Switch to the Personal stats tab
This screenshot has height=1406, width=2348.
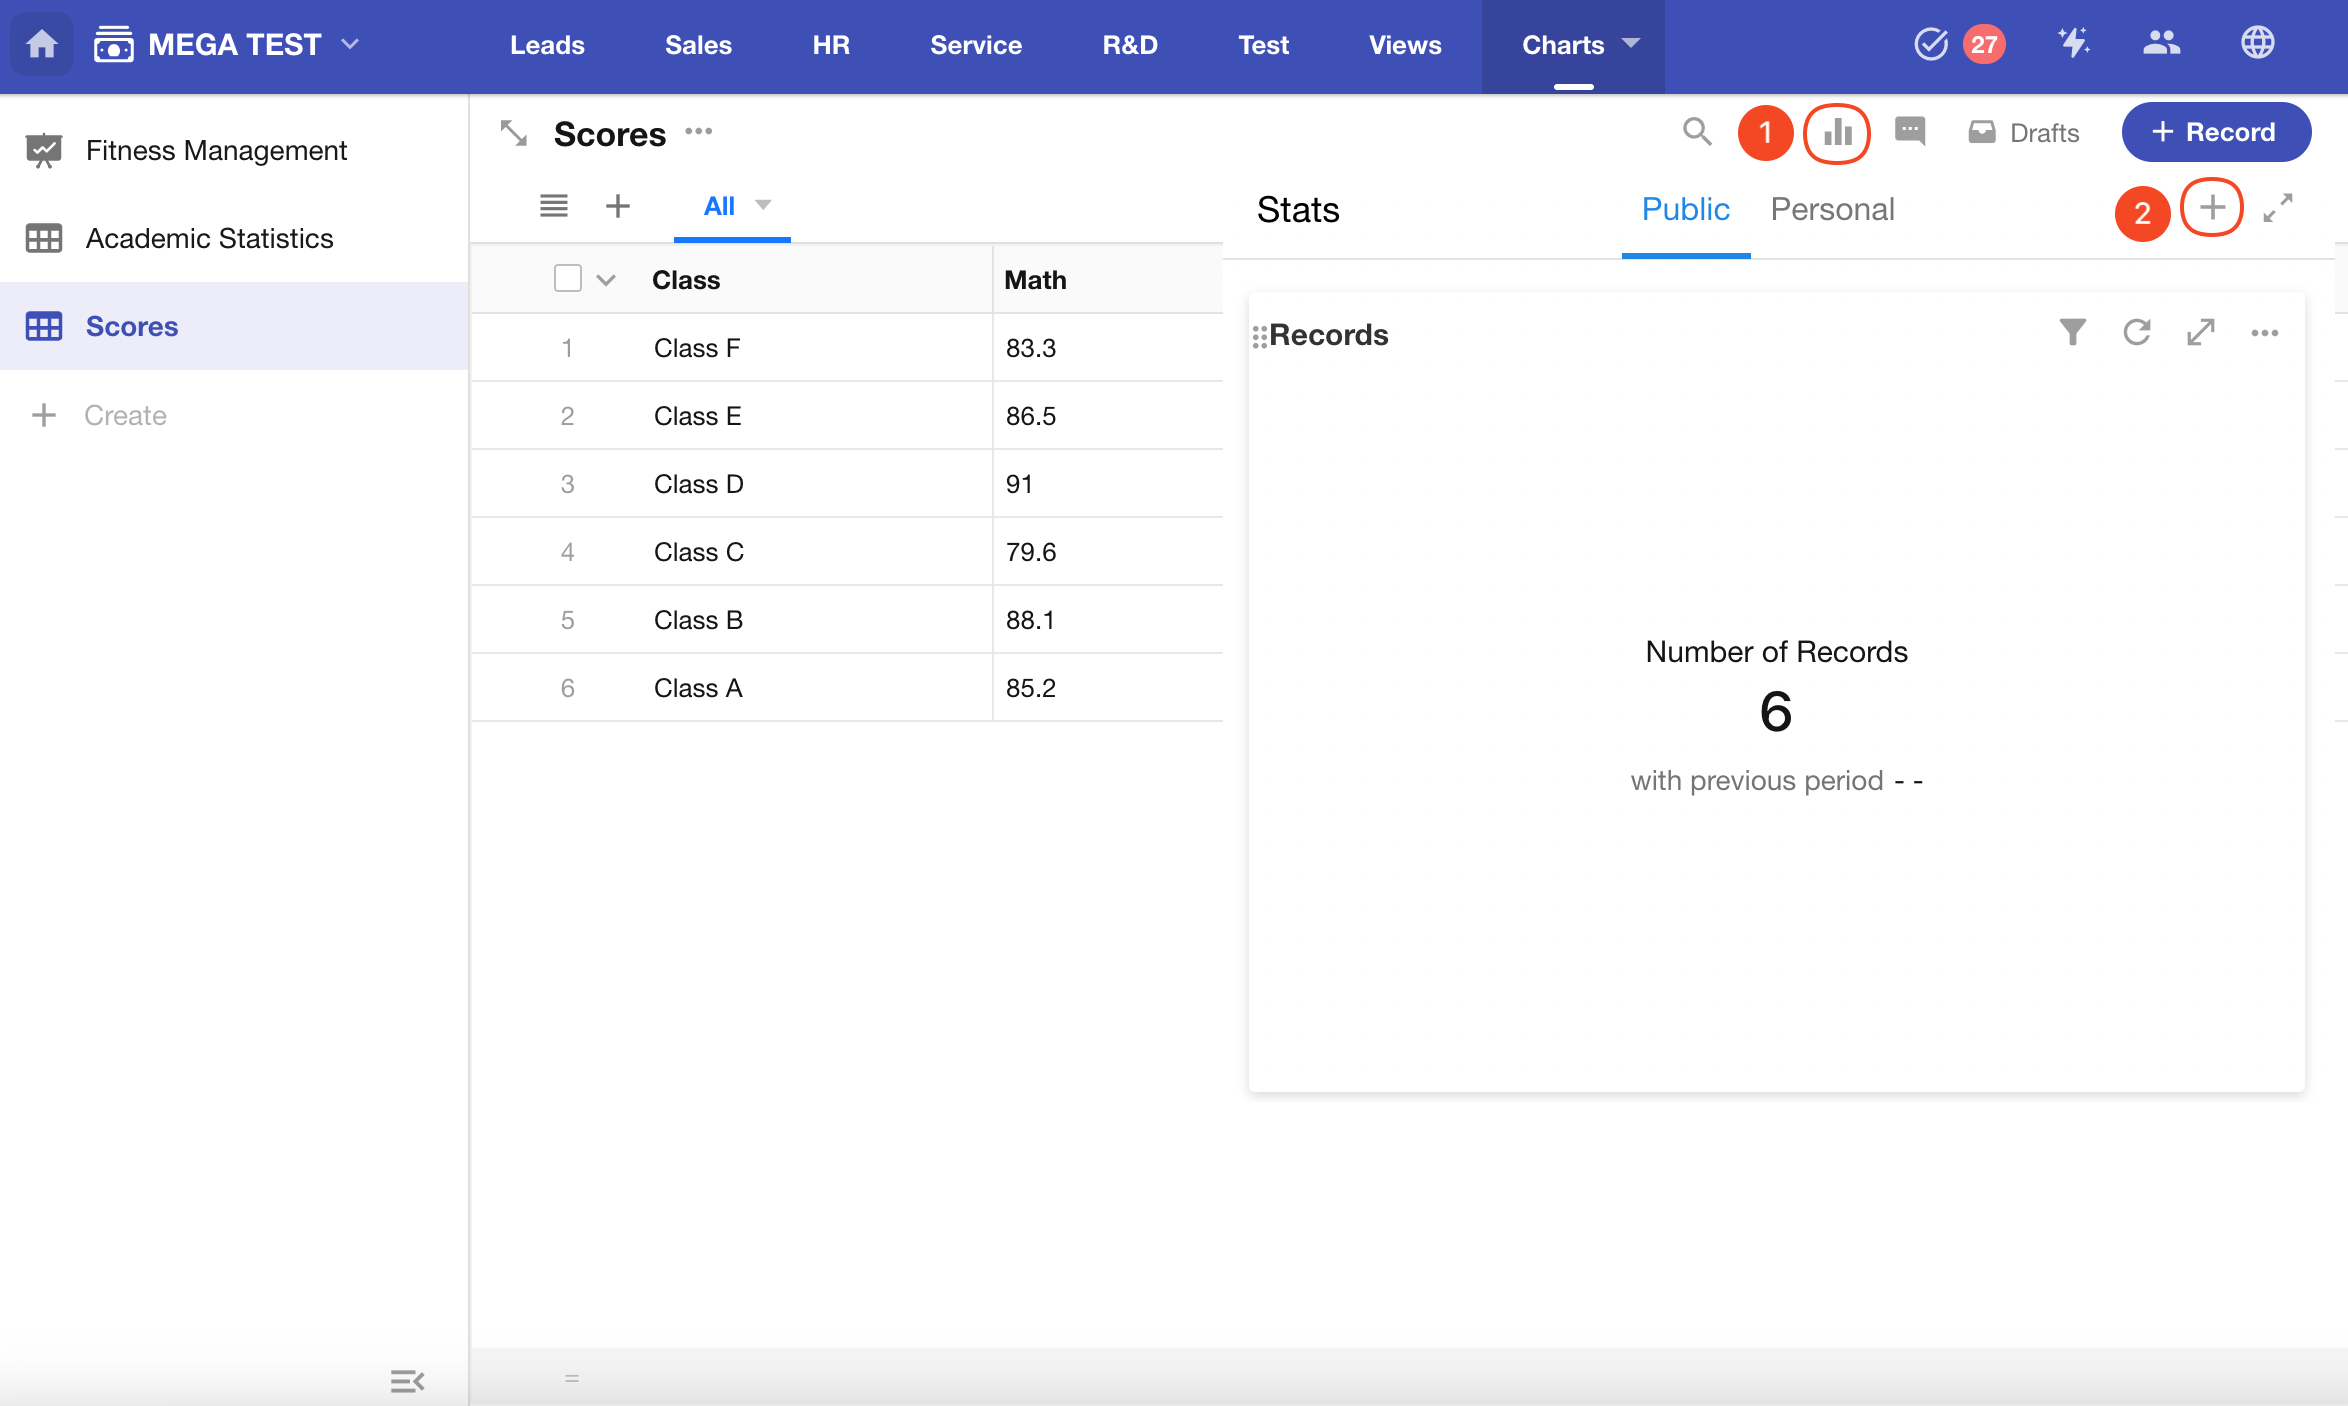tap(1832, 209)
